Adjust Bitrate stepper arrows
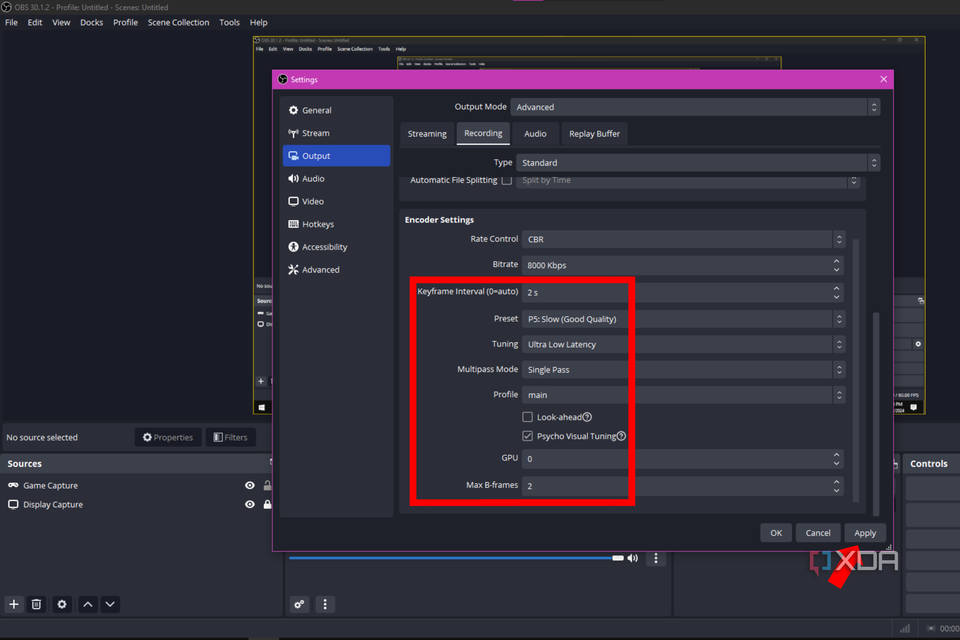The height and width of the screenshot is (640, 960). point(836,265)
